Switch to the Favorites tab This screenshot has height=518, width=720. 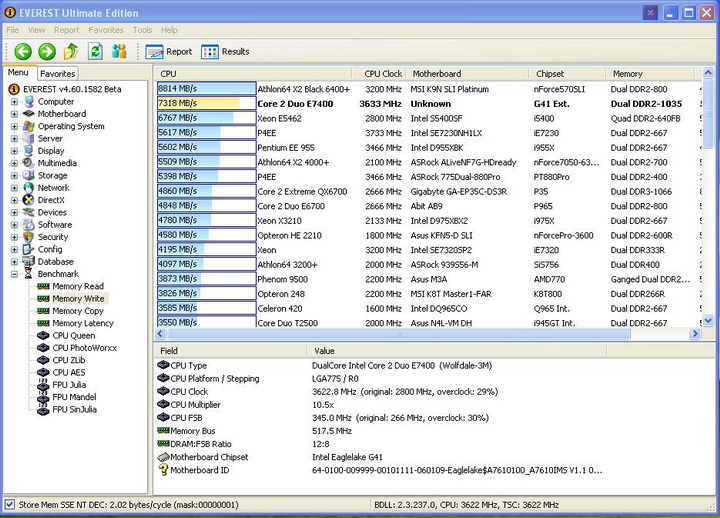click(x=57, y=73)
